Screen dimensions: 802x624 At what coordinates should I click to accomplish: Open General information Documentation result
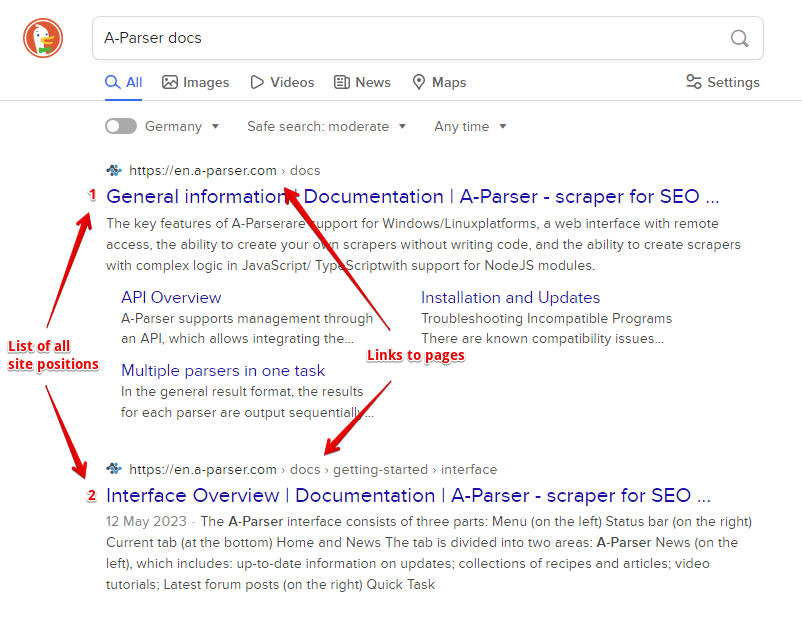(412, 196)
